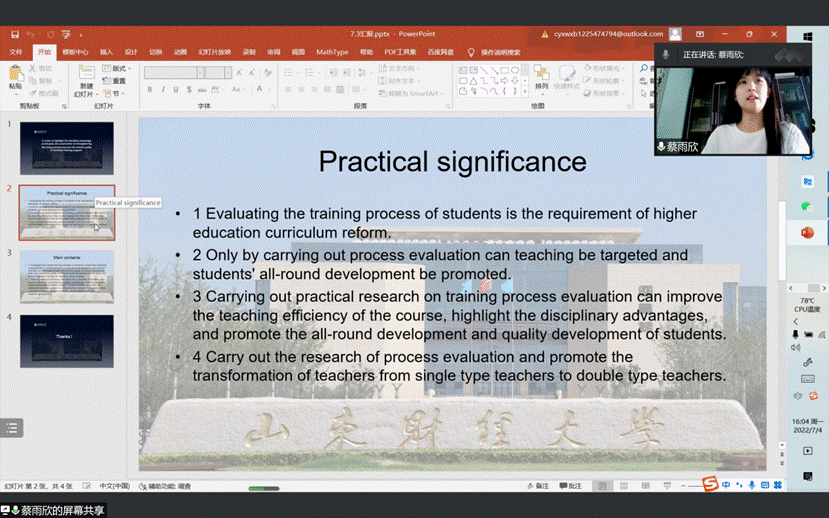
Task: Expand the slide Layout dropdown
Action: (x=118, y=69)
